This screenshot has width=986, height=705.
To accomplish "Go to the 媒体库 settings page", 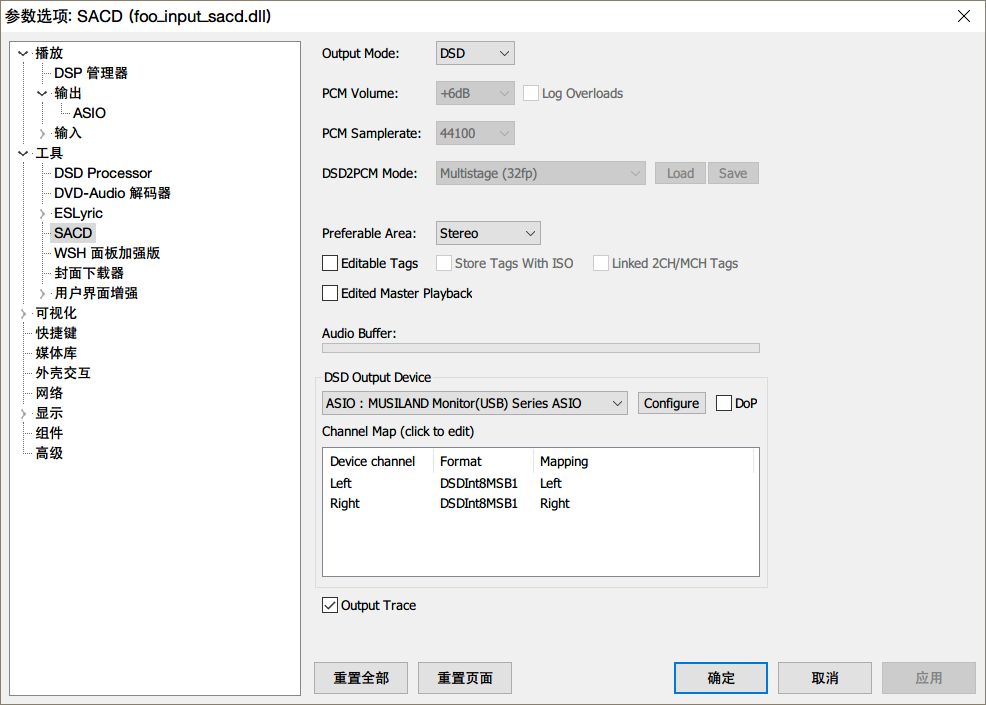I will click(56, 353).
